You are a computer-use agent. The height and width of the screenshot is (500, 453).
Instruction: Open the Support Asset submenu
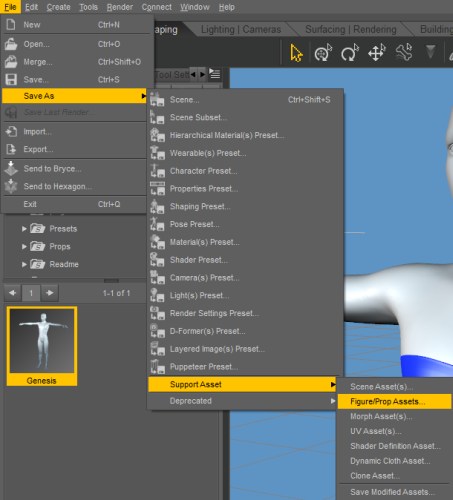click(242, 384)
